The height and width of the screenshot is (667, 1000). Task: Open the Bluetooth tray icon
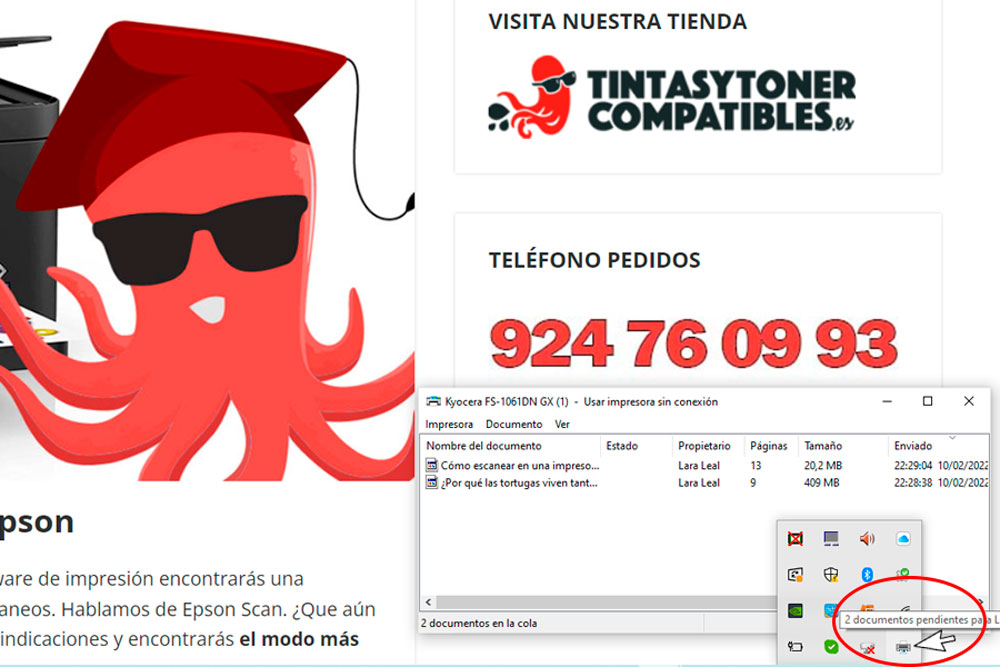(x=867, y=575)
